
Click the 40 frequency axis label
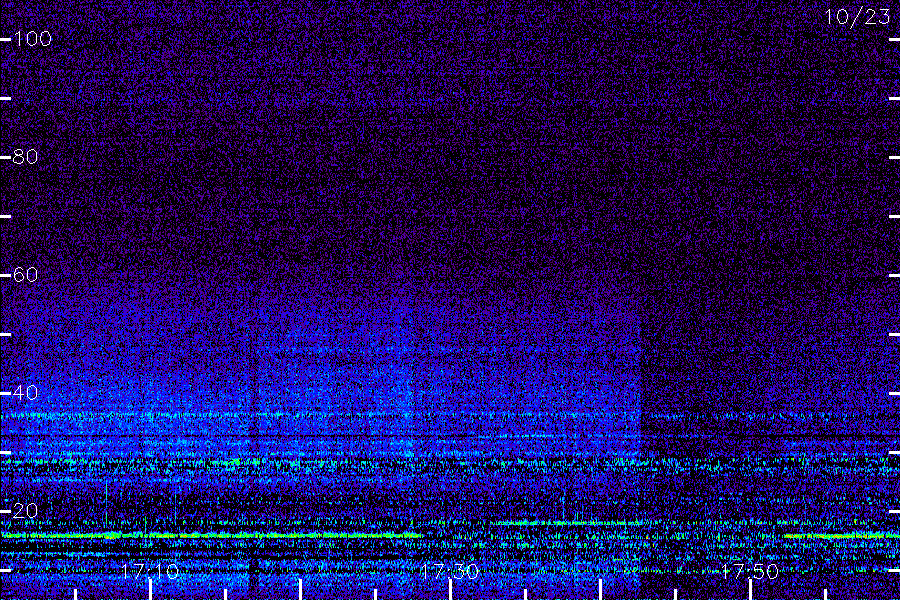tap(26, 393)
